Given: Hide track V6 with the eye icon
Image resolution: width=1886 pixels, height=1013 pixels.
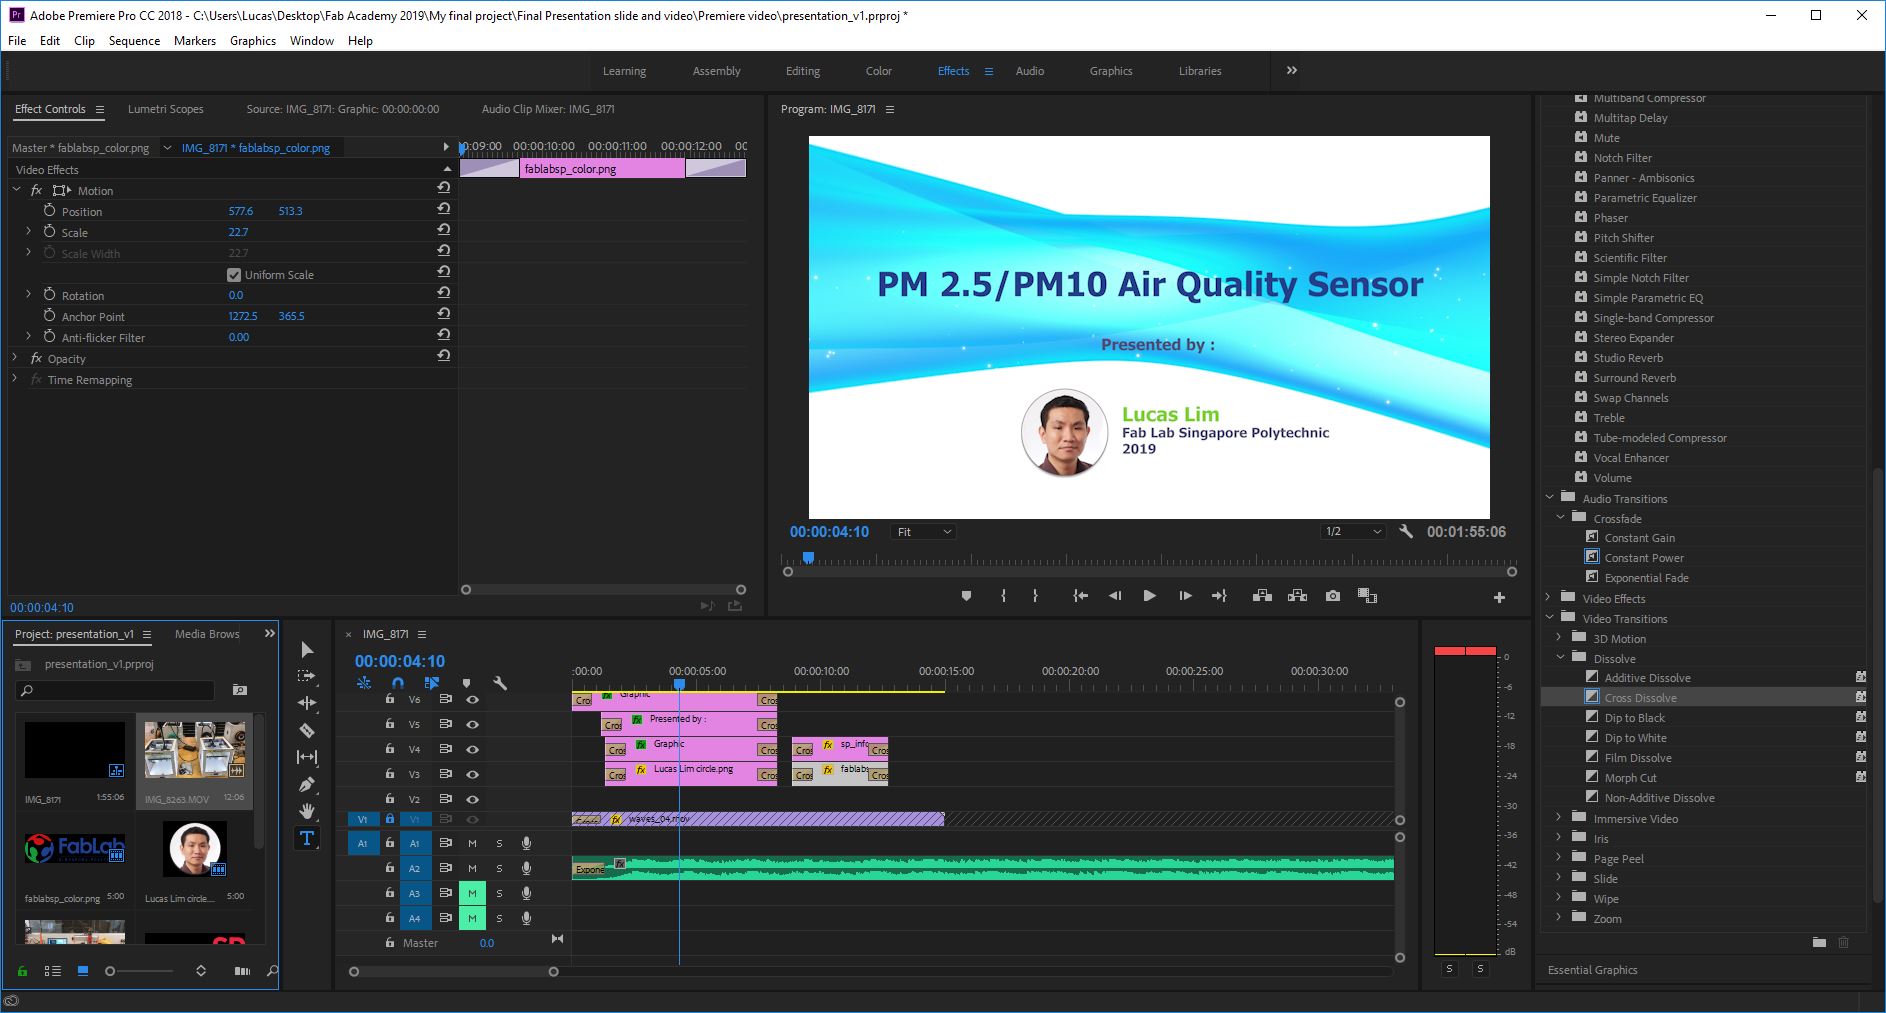Looking at the screenshot, I should [x=472, y=700].
